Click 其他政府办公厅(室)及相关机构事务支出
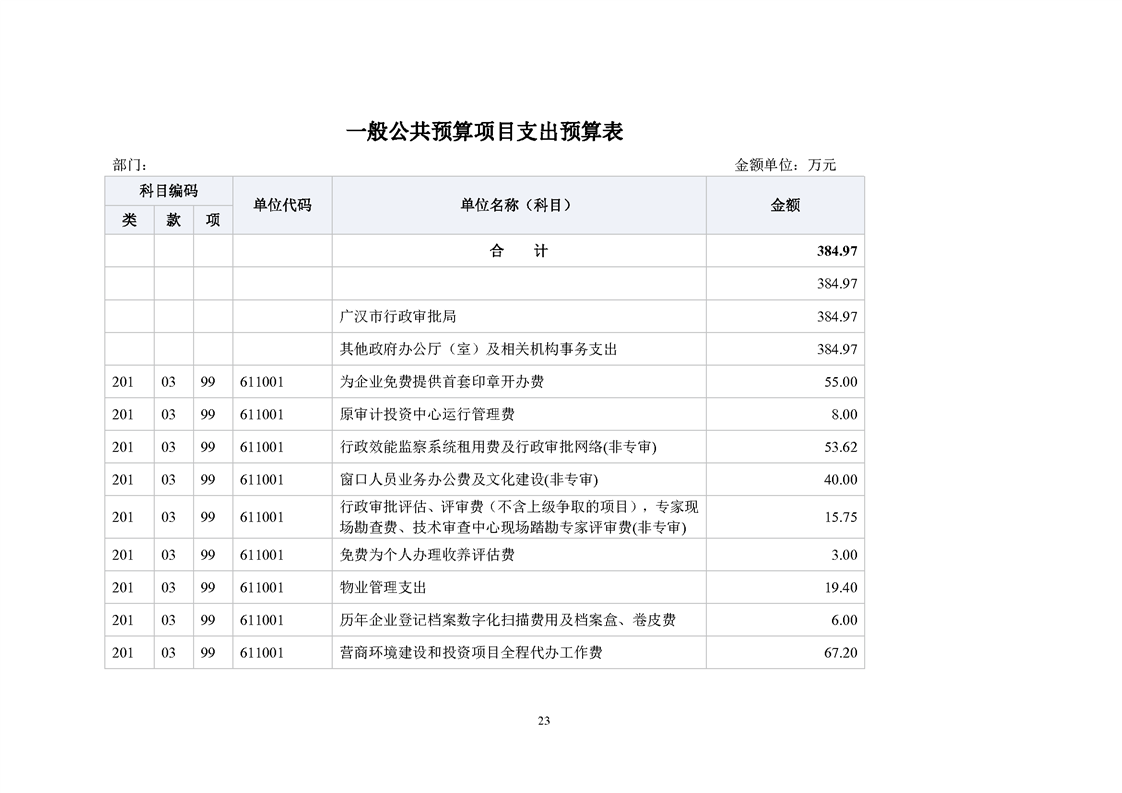This screenshot has height=793, width=1122. point(478,349)
